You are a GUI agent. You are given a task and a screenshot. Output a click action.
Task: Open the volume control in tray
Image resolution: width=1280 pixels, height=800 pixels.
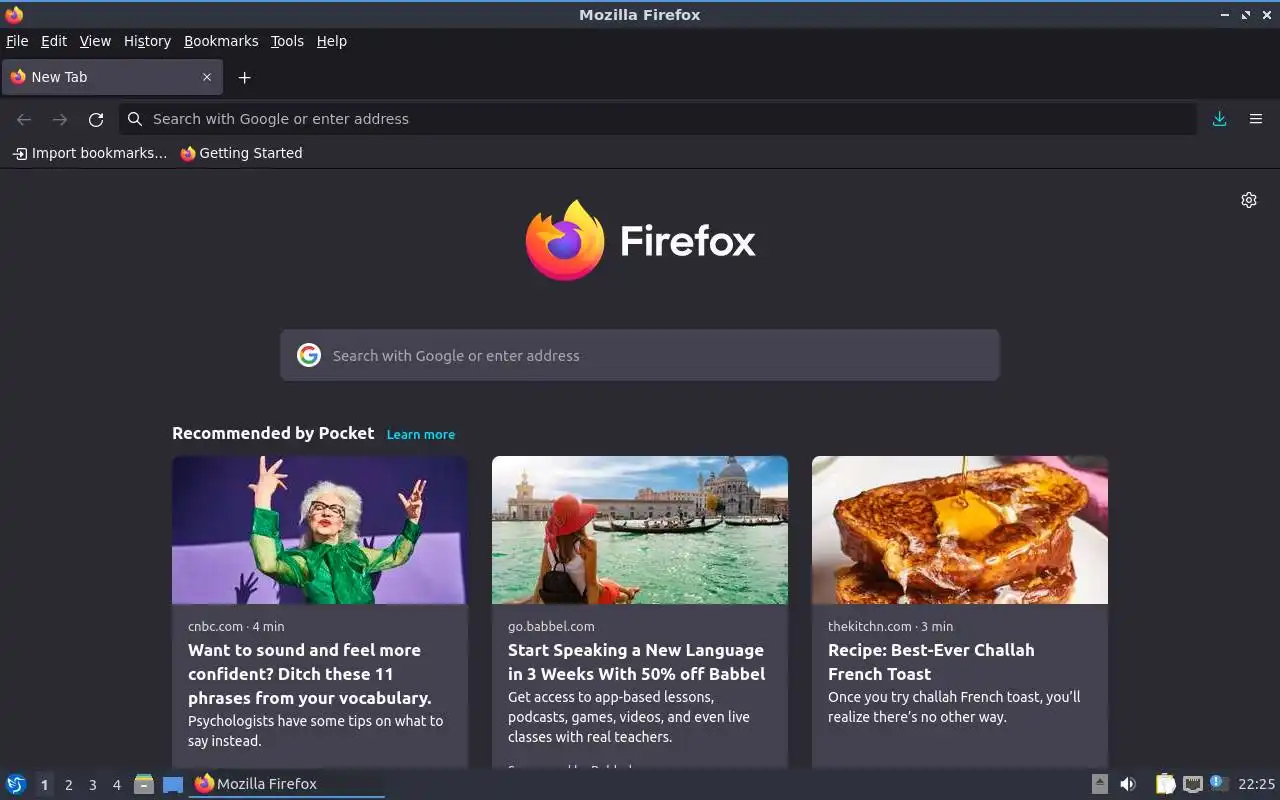[x=1128, y=784]
